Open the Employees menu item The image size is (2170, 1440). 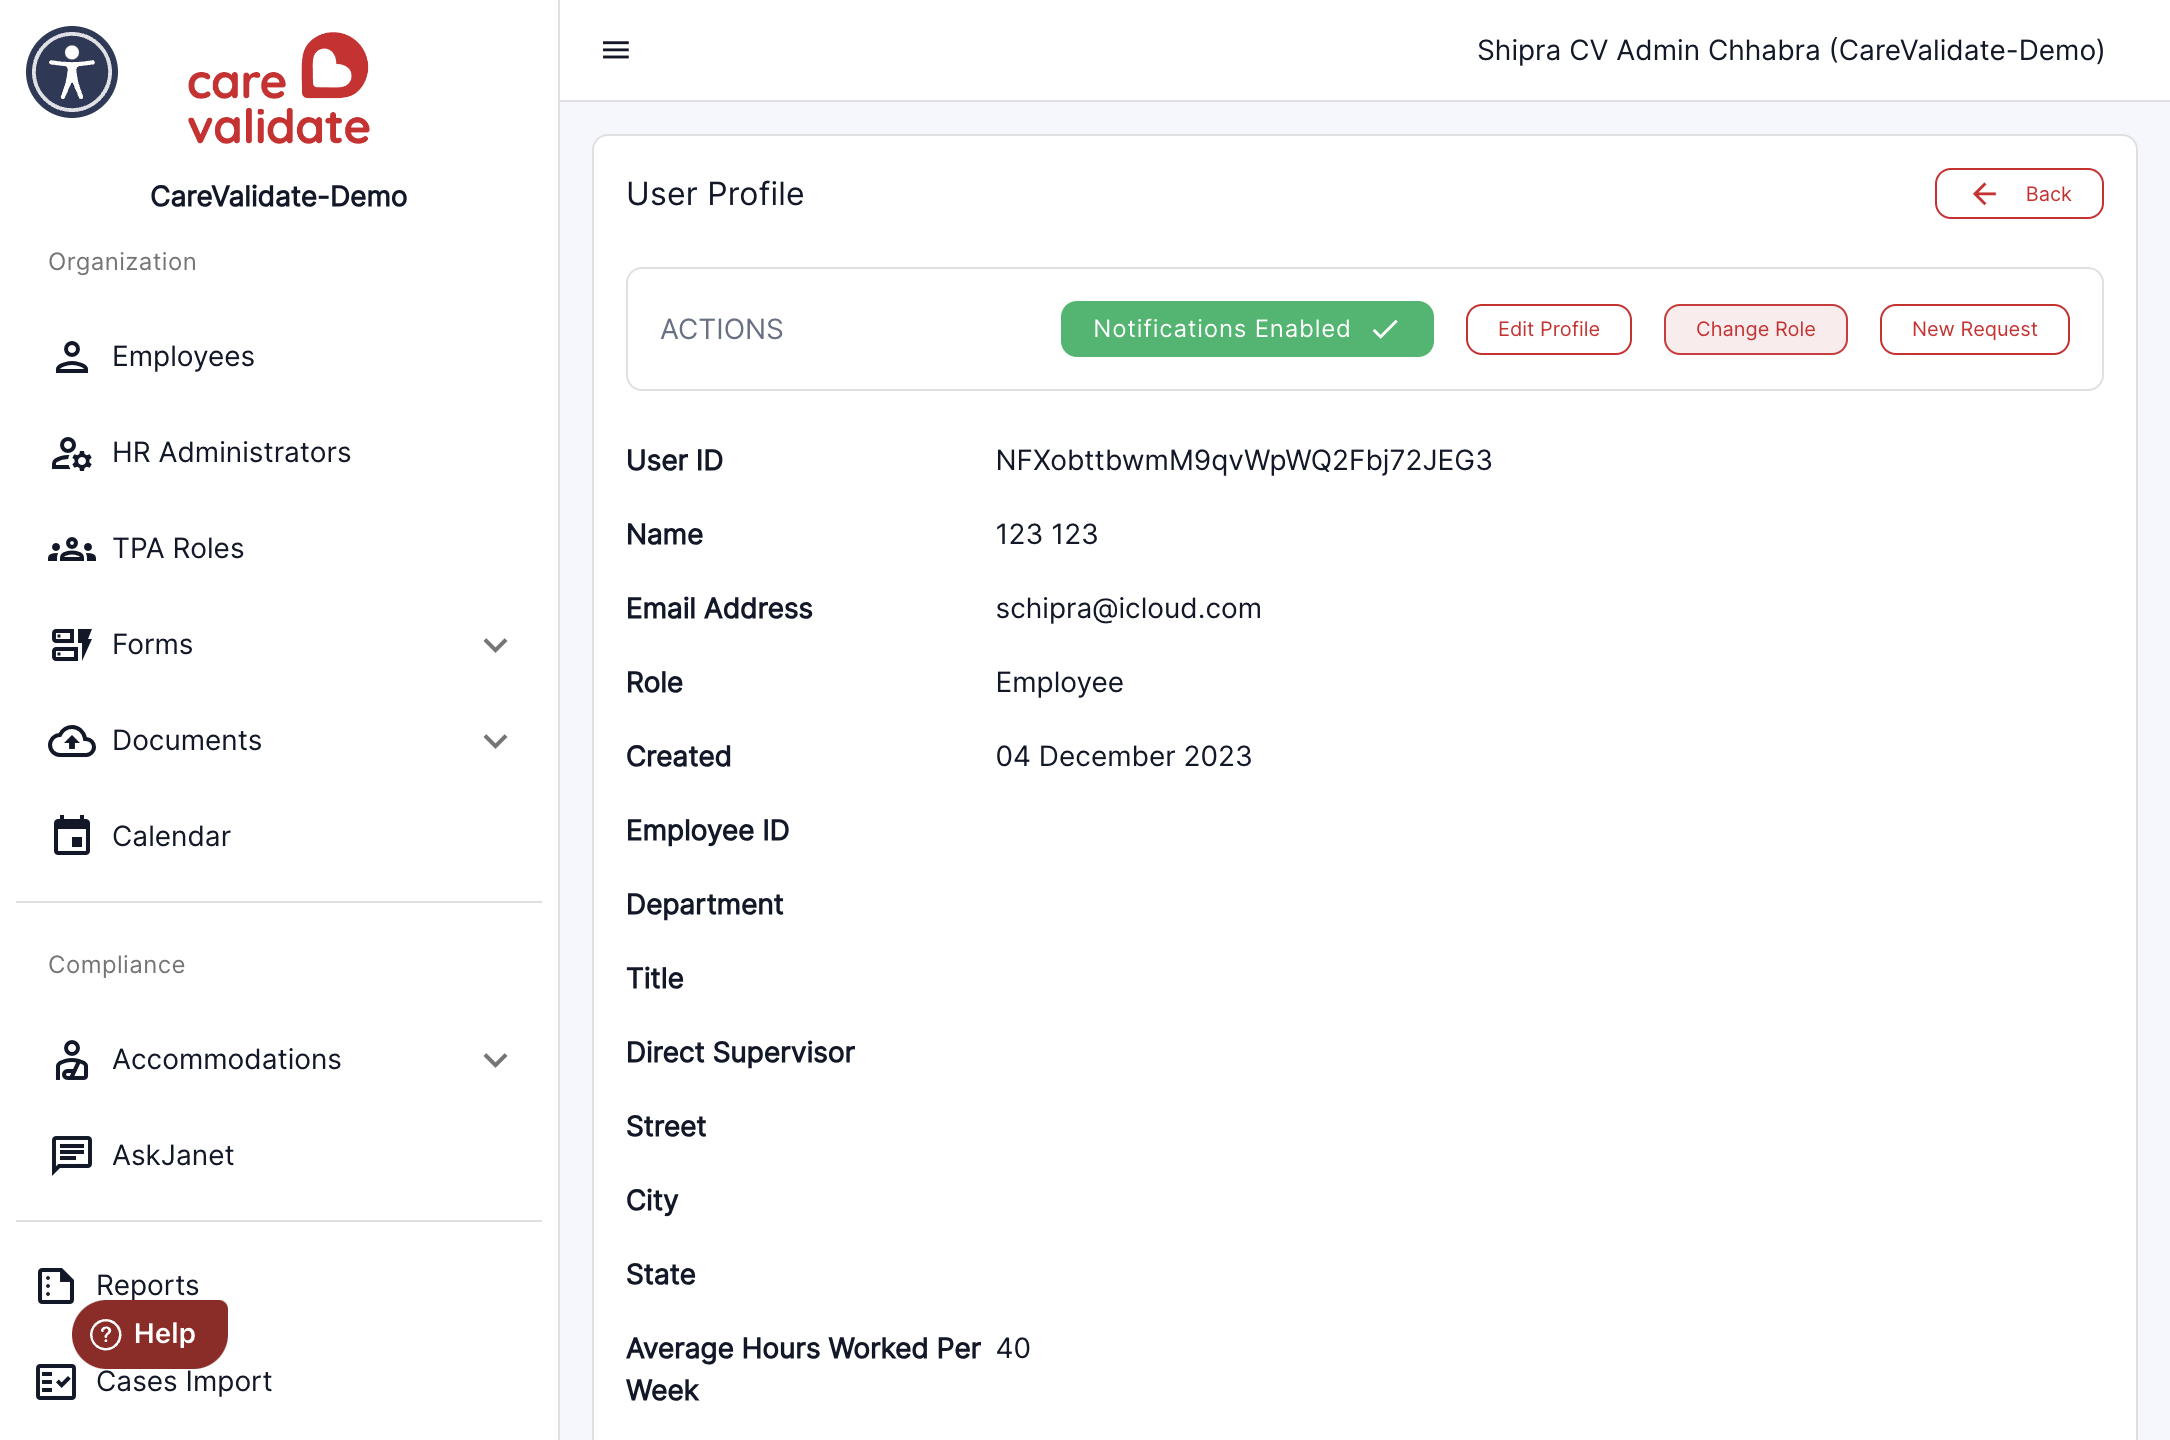(x=279, y=357)
